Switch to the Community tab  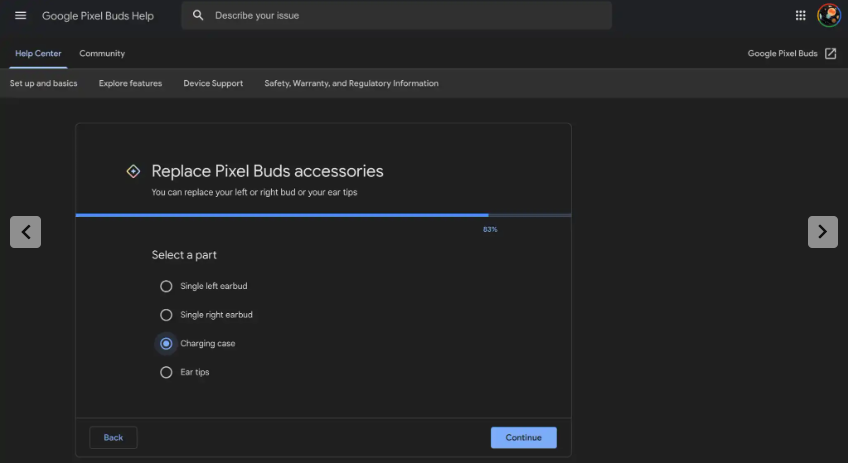coord(102,54)
